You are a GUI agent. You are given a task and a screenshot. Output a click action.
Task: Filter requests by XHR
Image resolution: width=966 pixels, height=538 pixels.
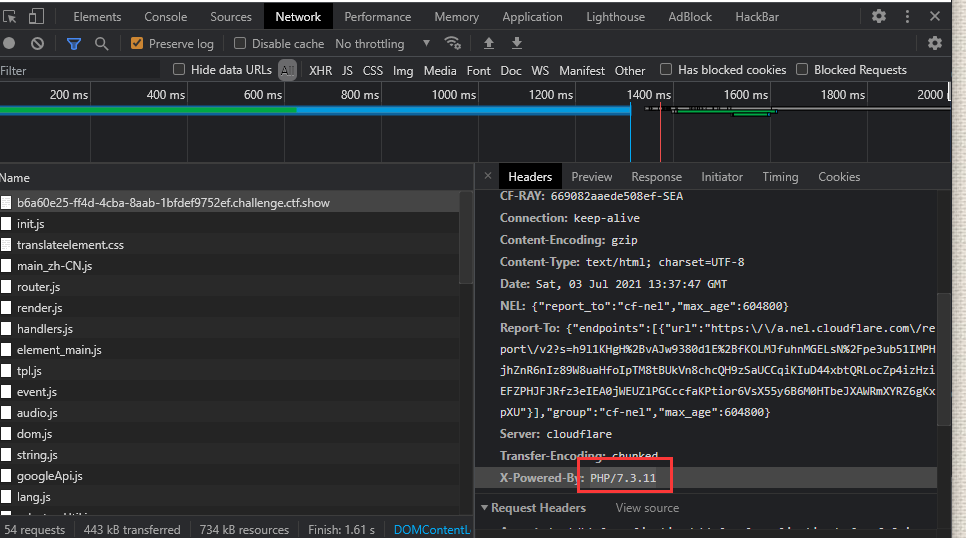tap(320, 70)
